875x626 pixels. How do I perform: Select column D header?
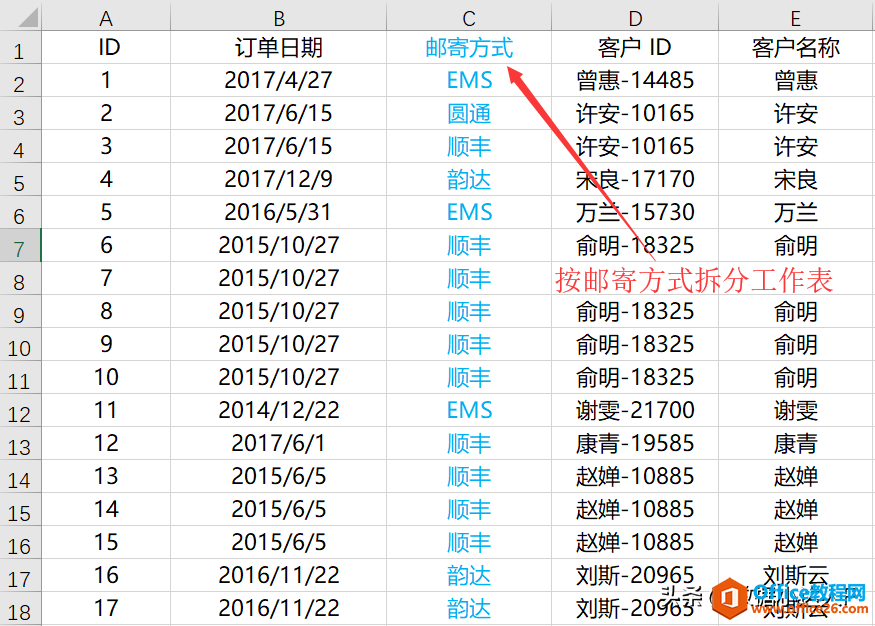click(x=635, y=18)
